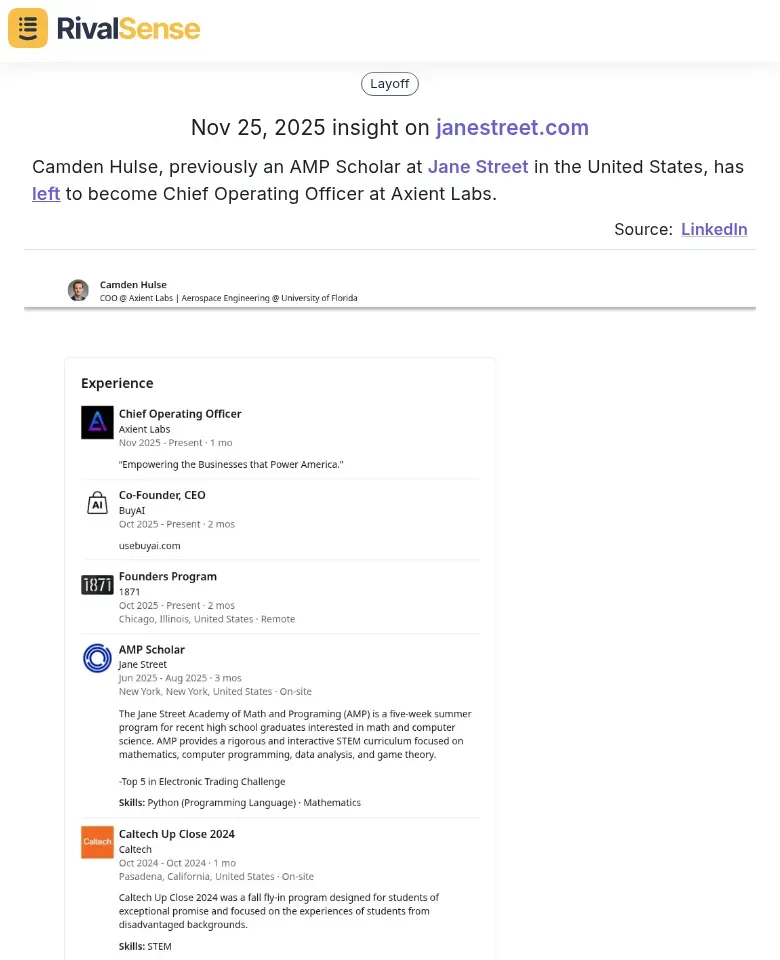780x960 pixels.
Task: Open the 'left' hyperlink
Action: [x=46, y=194]
